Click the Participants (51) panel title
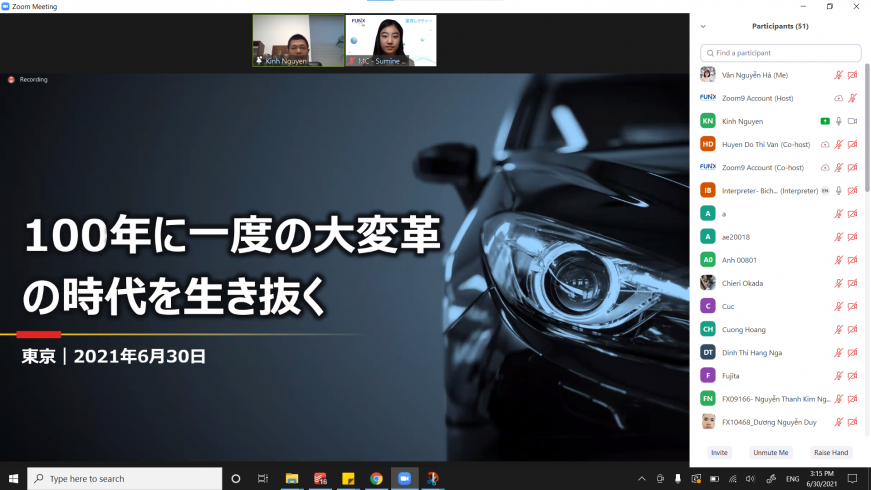 (x=780, y=26)
